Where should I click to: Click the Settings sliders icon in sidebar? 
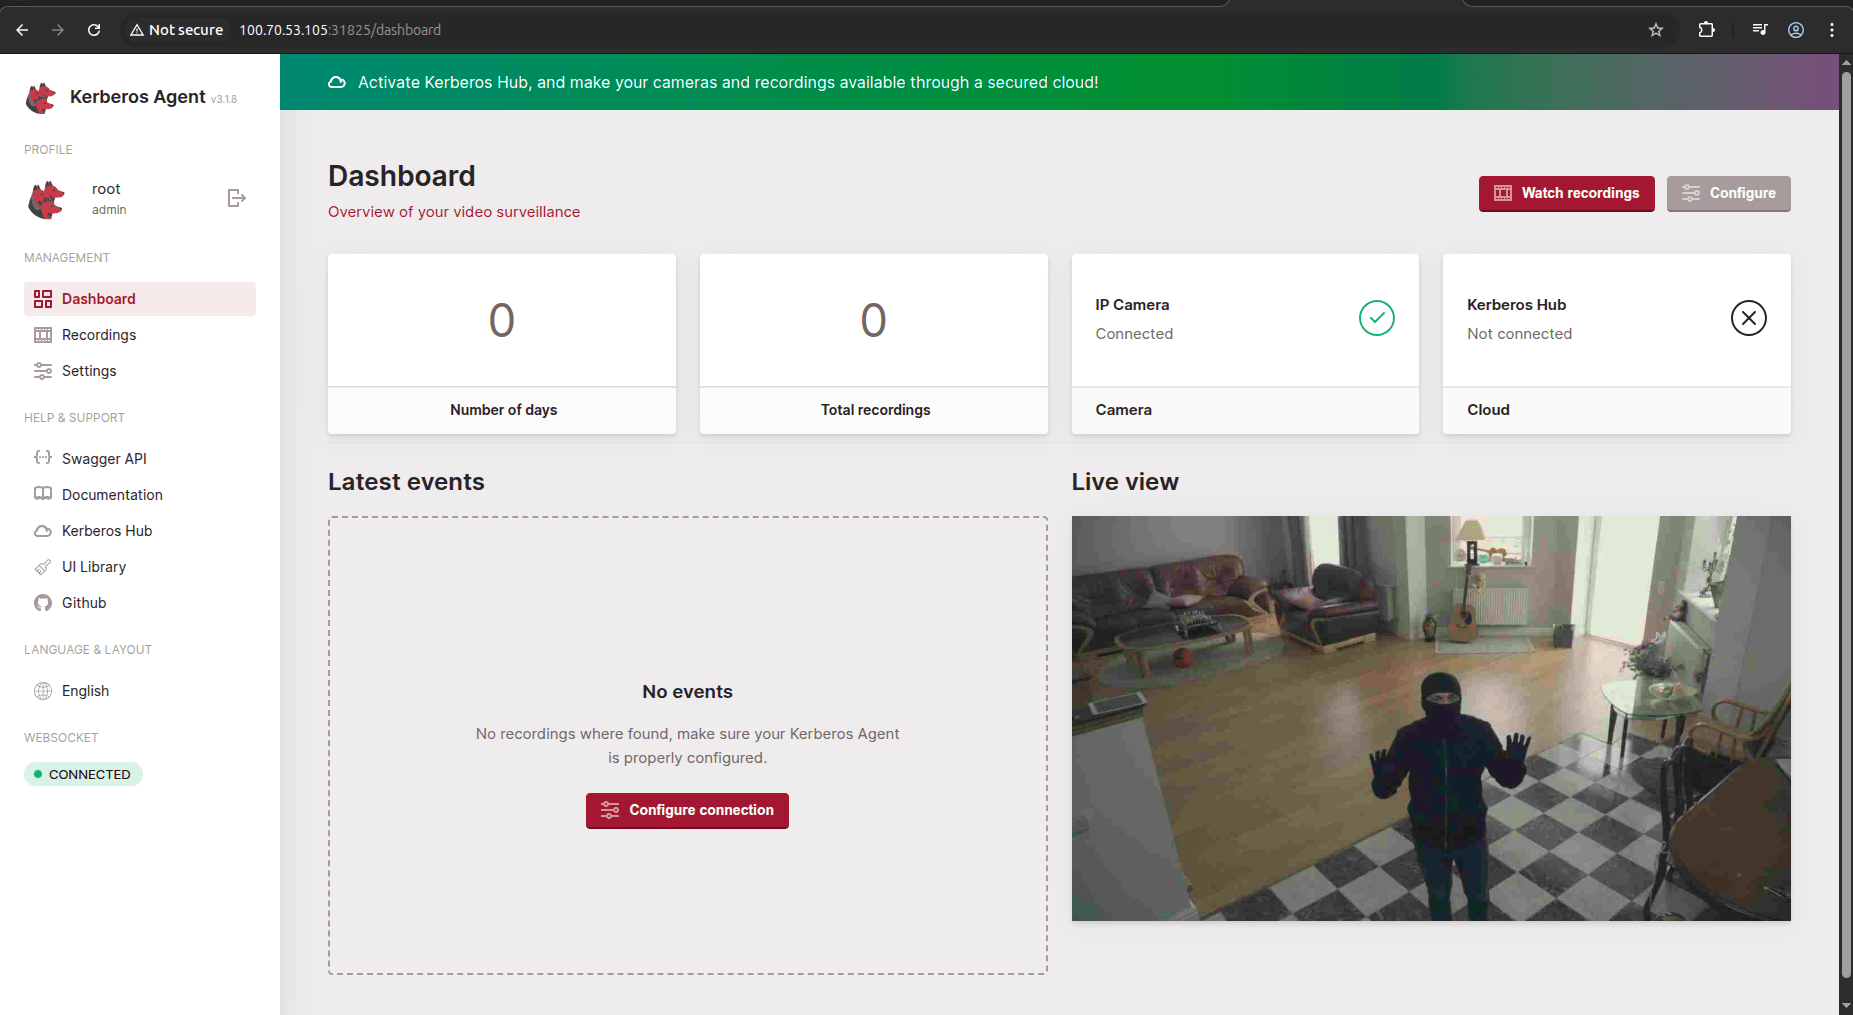pos(43,371)
